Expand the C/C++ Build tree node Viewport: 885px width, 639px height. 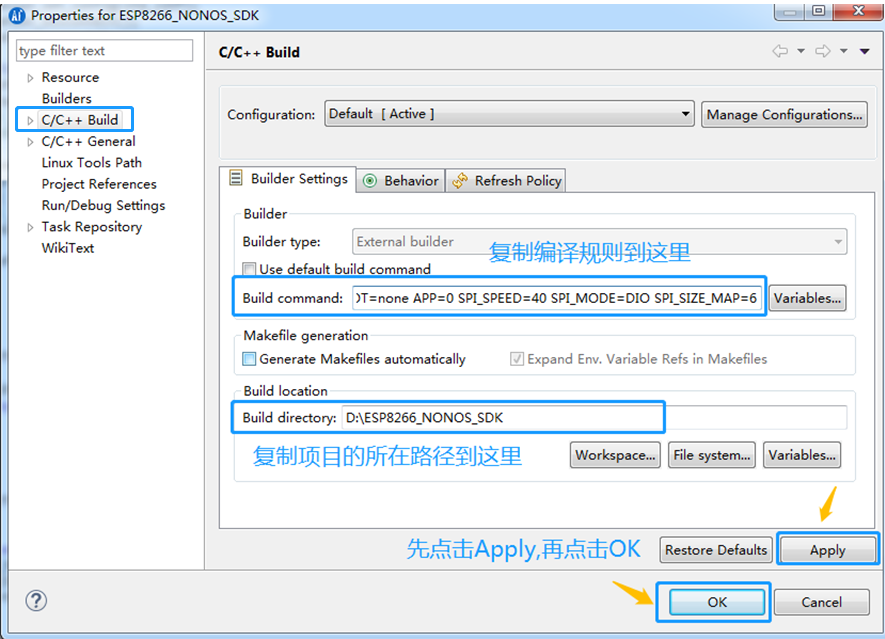tap(30, 120)
